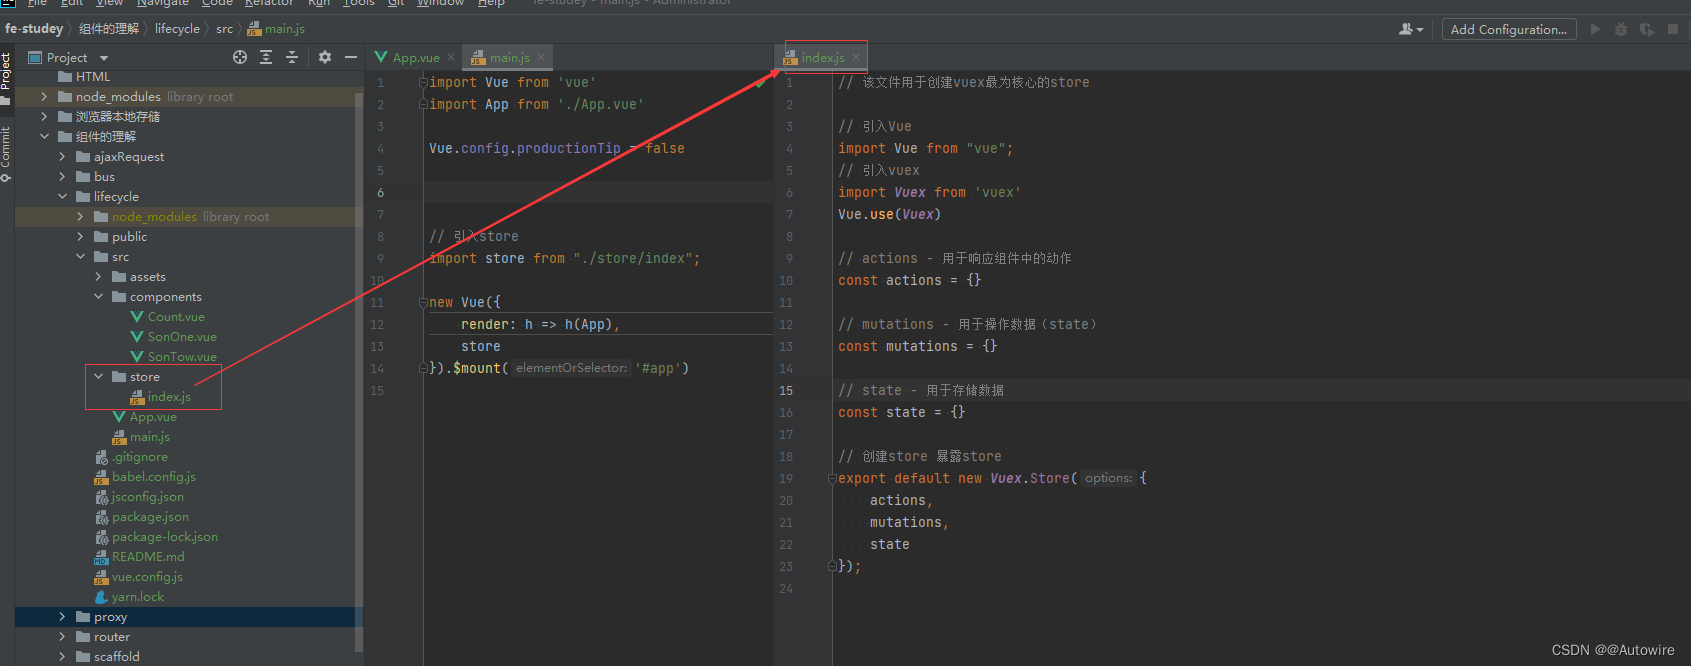Expand the scaffold folder
The height and width of the screenshot is (666, 1691).
point(62,657)
